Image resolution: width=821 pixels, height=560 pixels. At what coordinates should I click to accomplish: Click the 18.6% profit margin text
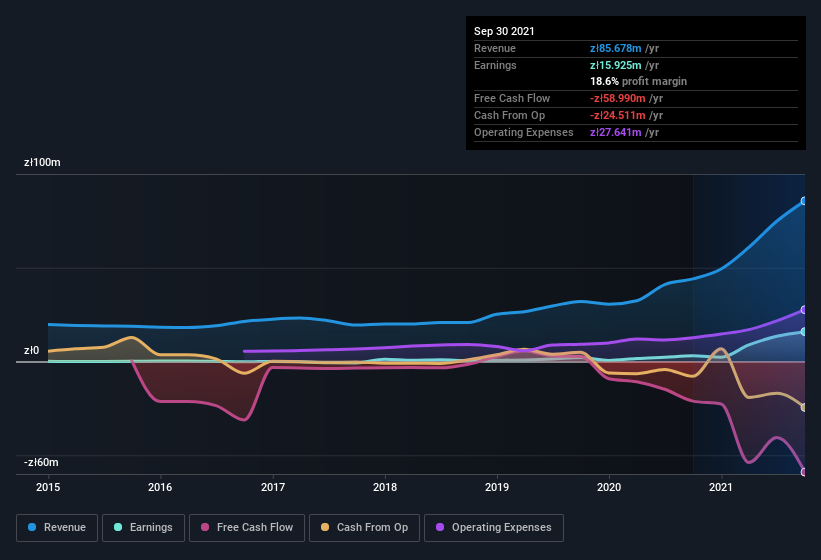(x=638, y=81)
